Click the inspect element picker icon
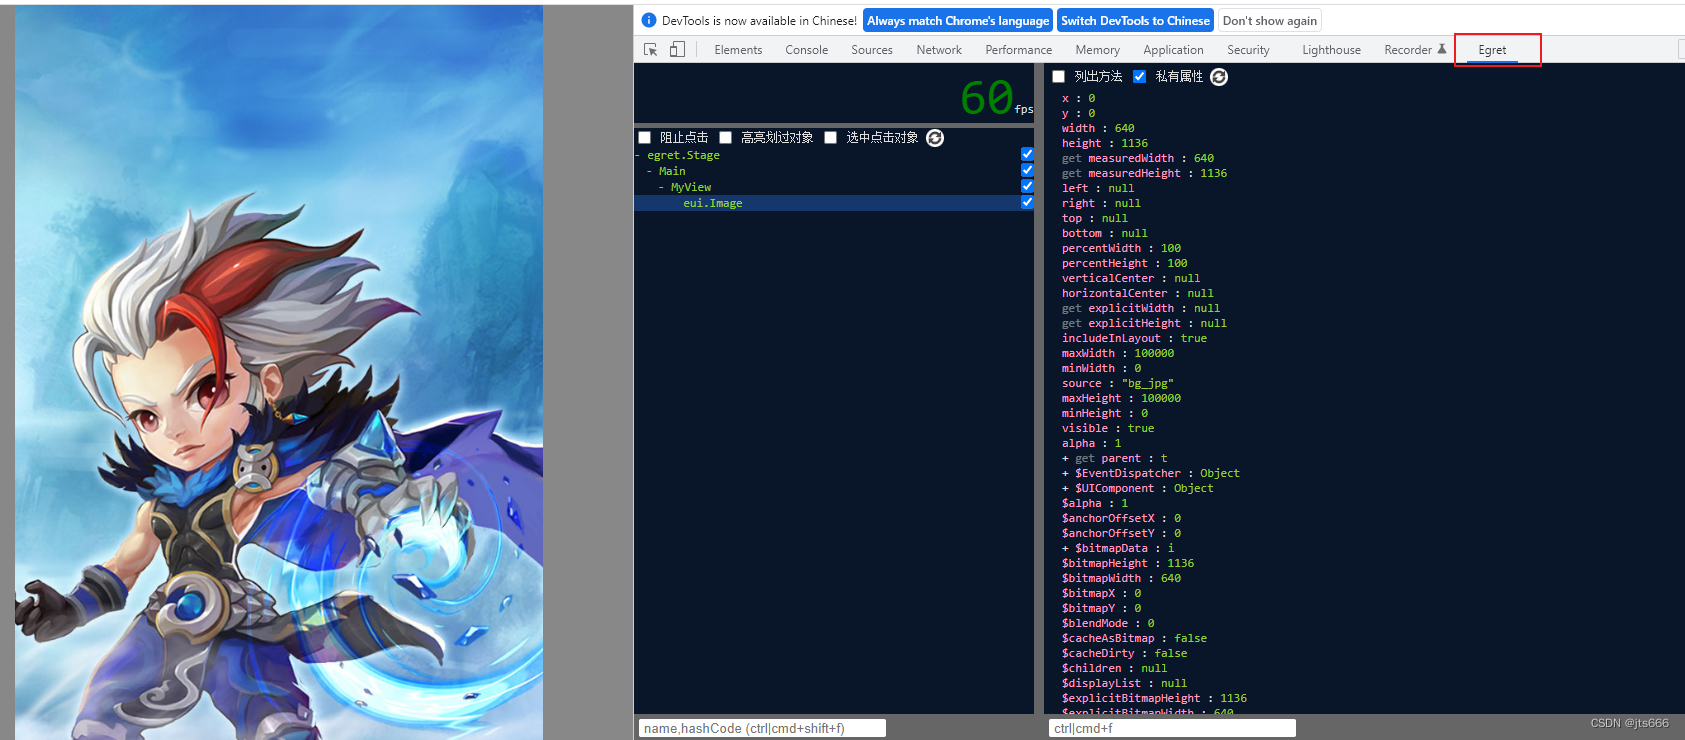This screenshot has width=1685, height=740. (x=651, y=49)
